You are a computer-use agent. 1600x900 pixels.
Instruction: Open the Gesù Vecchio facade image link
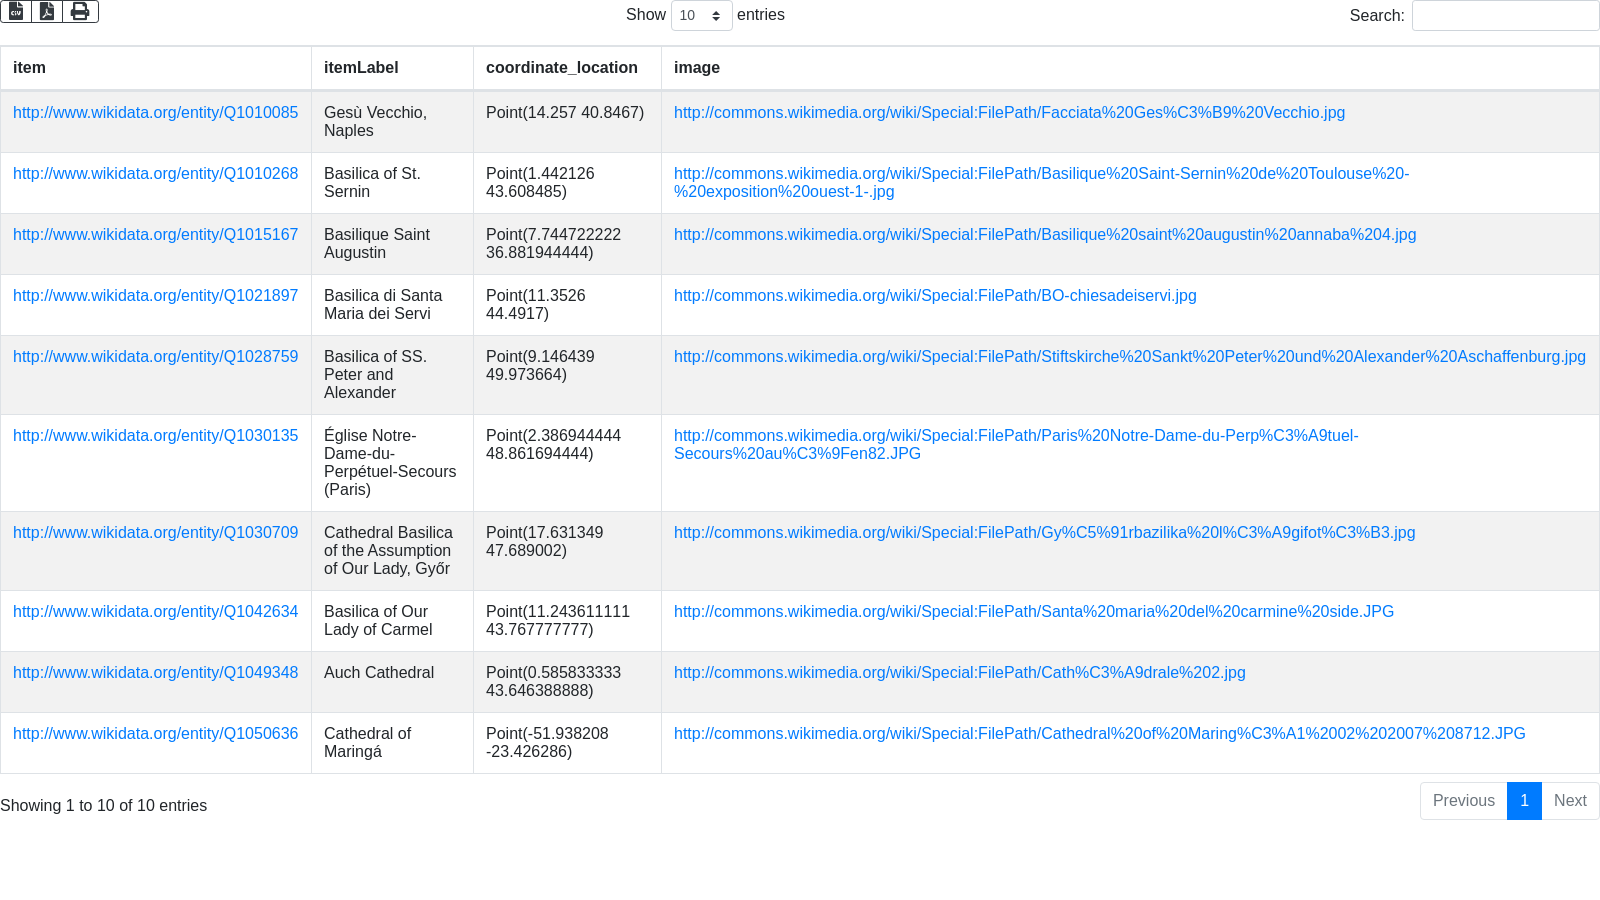pyautogui.click(x=1009, y=113)
